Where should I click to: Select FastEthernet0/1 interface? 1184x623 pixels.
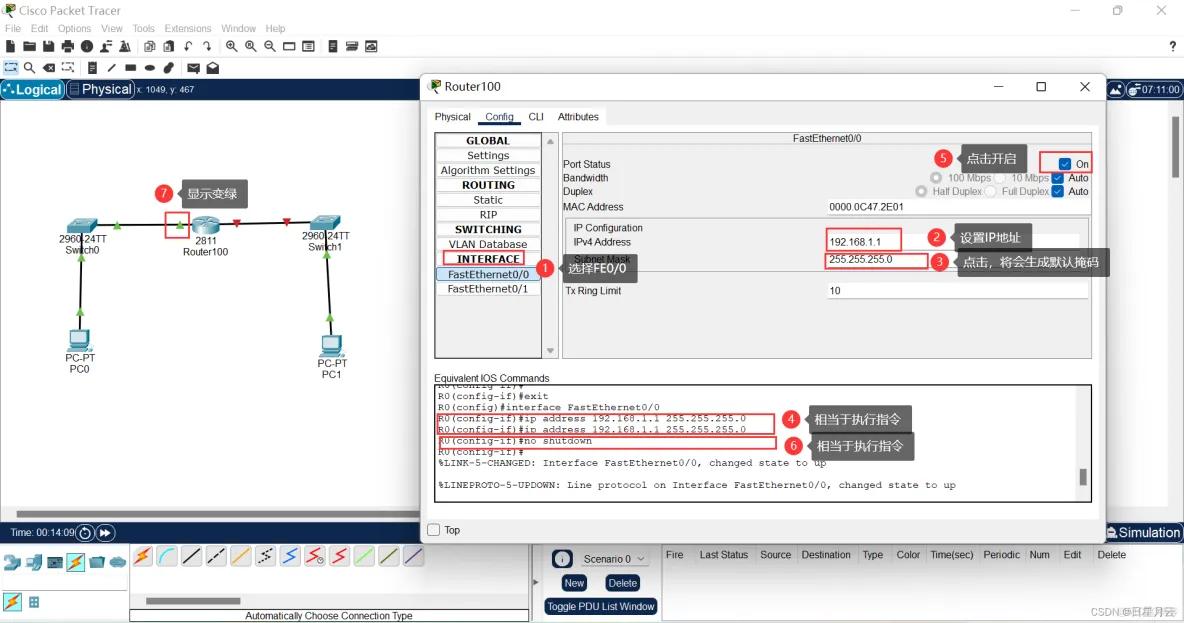coord(488,289)
